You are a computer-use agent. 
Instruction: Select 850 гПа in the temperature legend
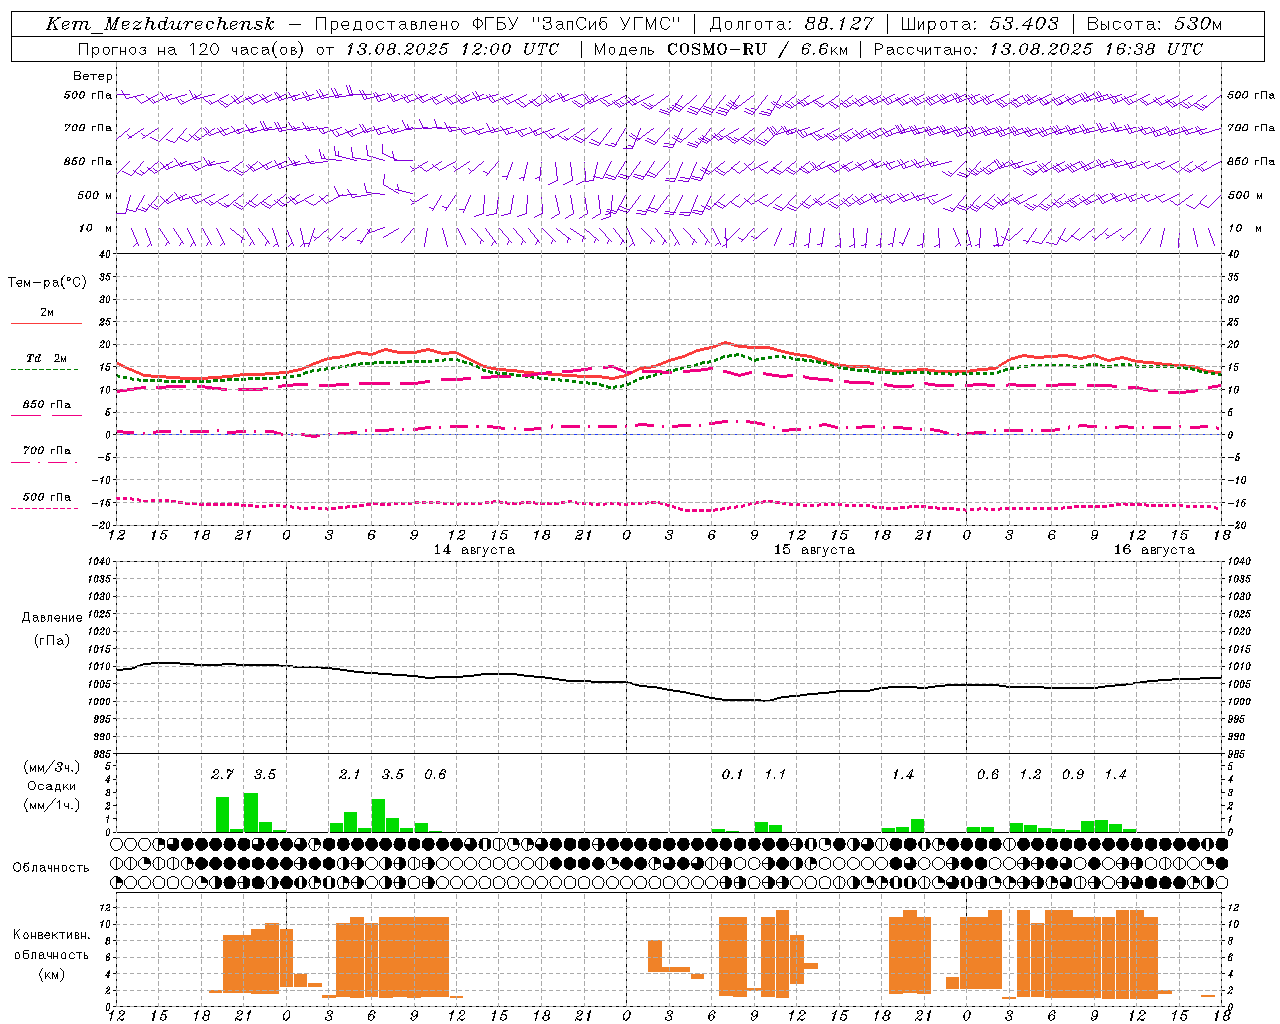pos(47,404)
